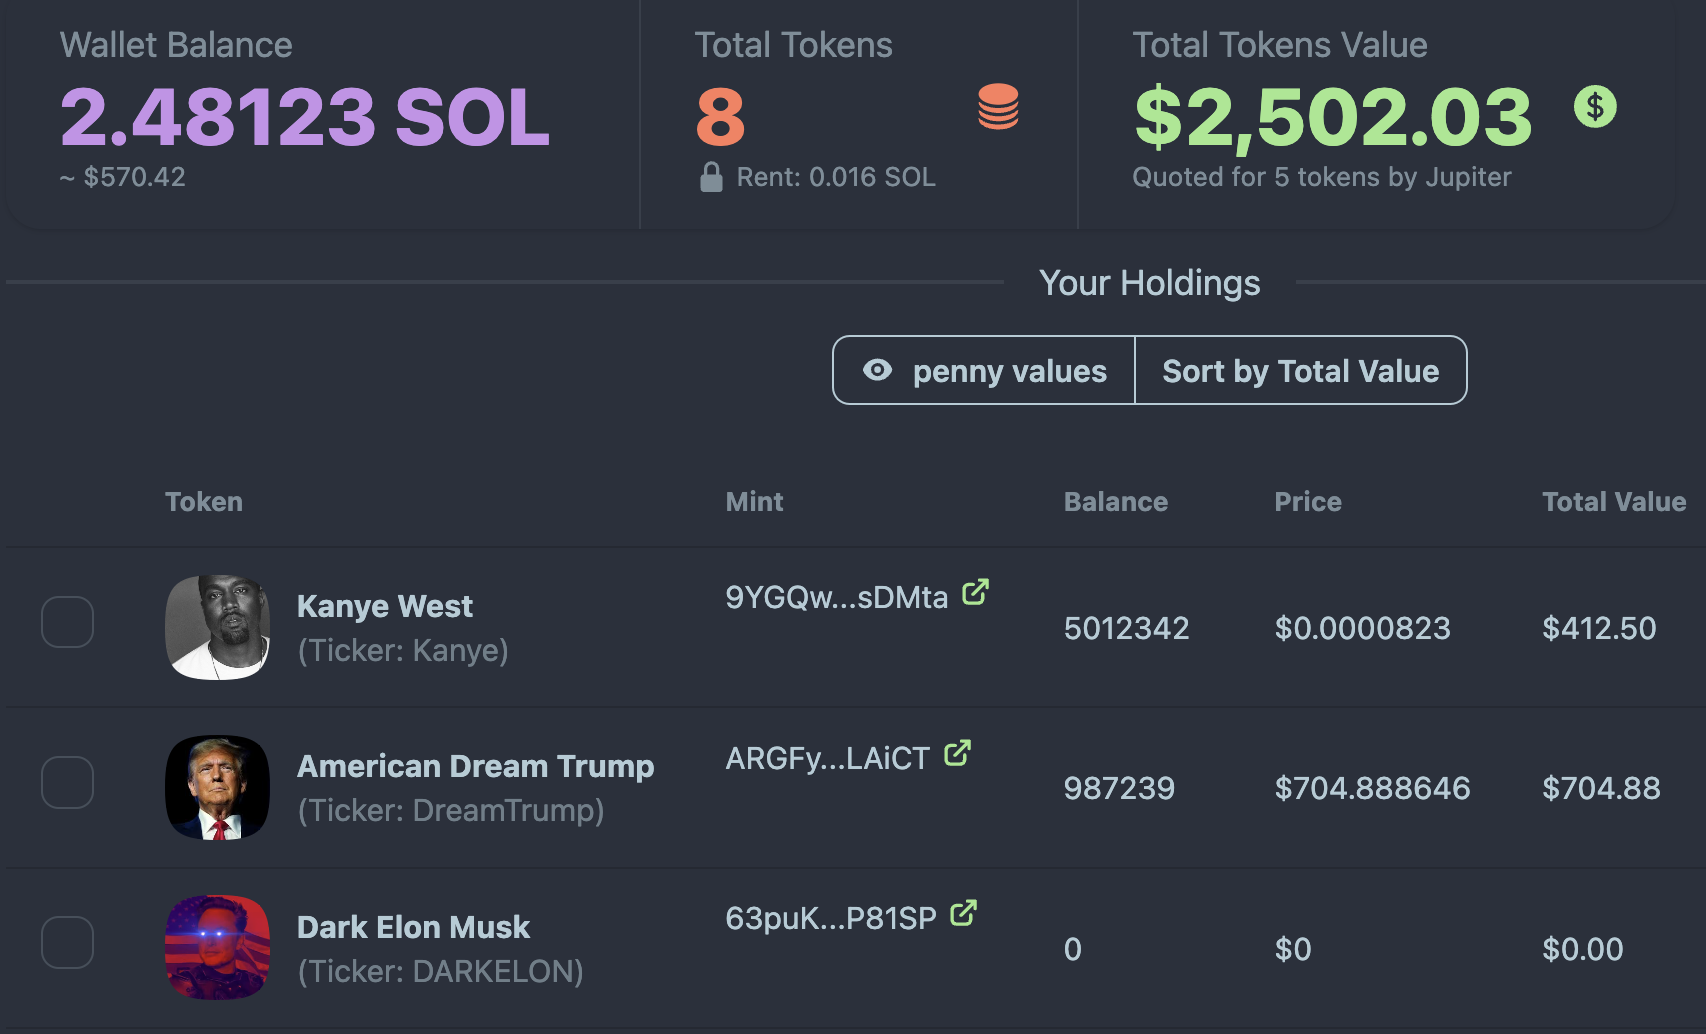
Task: Click the Balance column header
Action: tap(1115, 502)
